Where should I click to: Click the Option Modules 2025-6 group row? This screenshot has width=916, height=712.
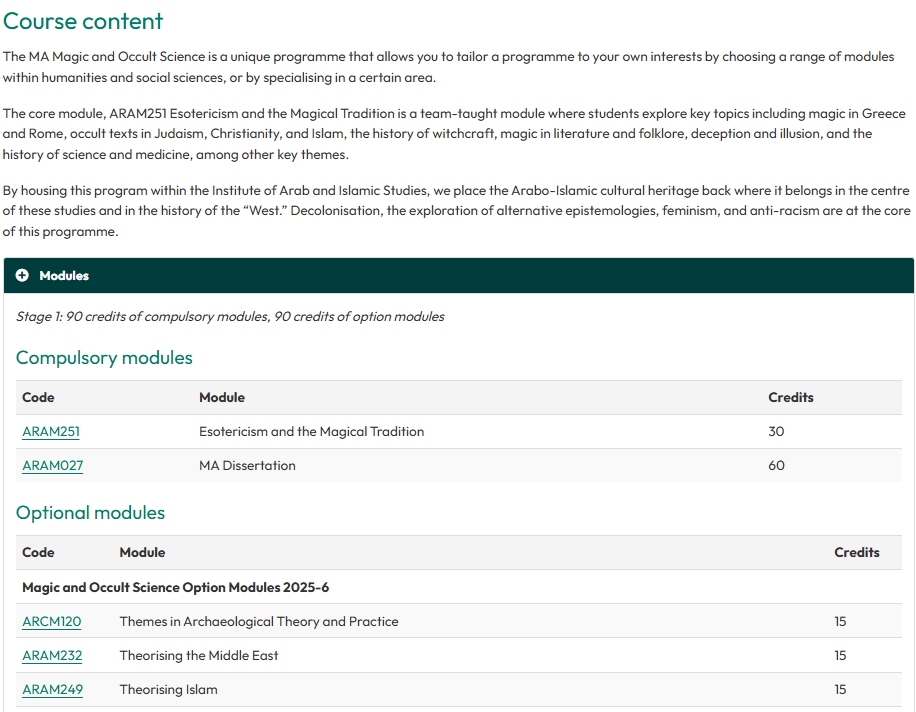pyautogui.click(x=175, y=587)
